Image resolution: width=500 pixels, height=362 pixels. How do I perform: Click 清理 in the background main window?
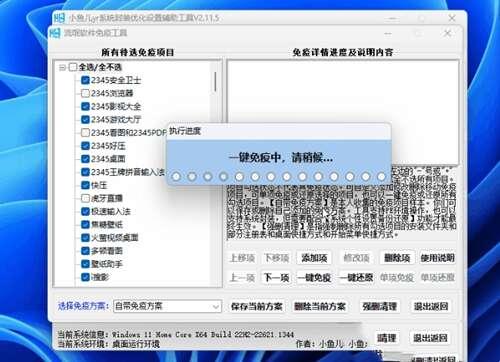tap(386, 338)
